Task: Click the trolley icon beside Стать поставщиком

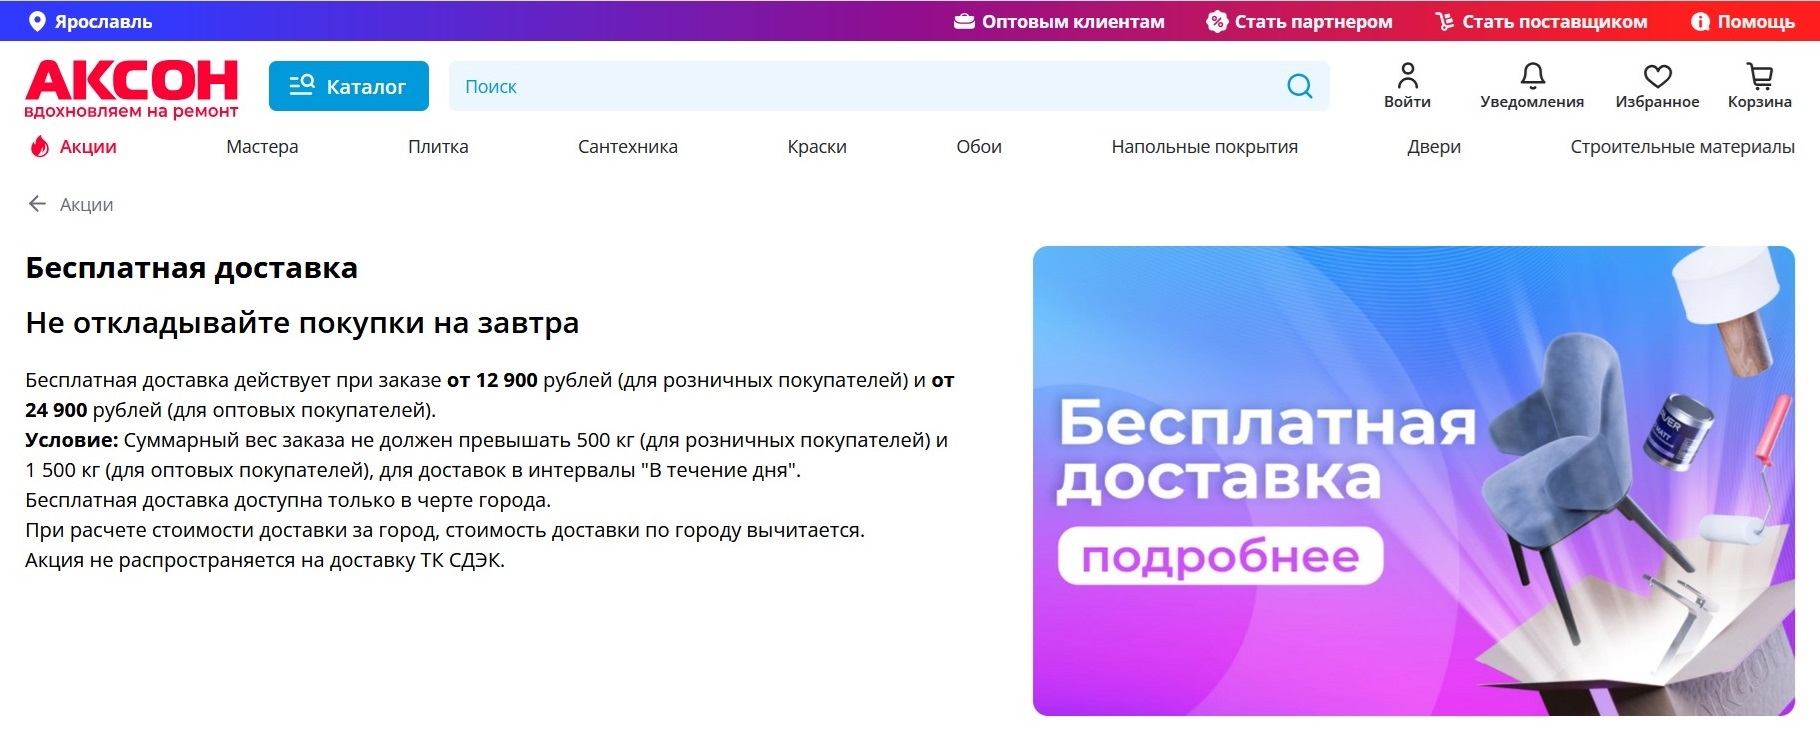Action: (x=1444, y=21)
